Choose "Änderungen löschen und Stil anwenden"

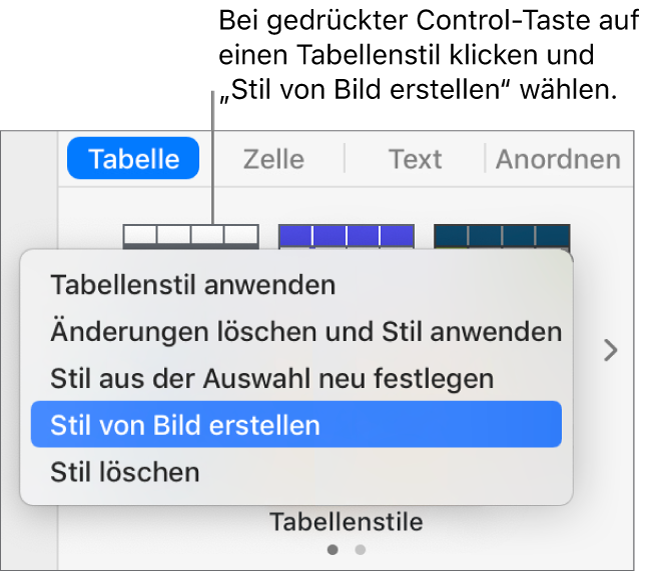click(305, 331)
